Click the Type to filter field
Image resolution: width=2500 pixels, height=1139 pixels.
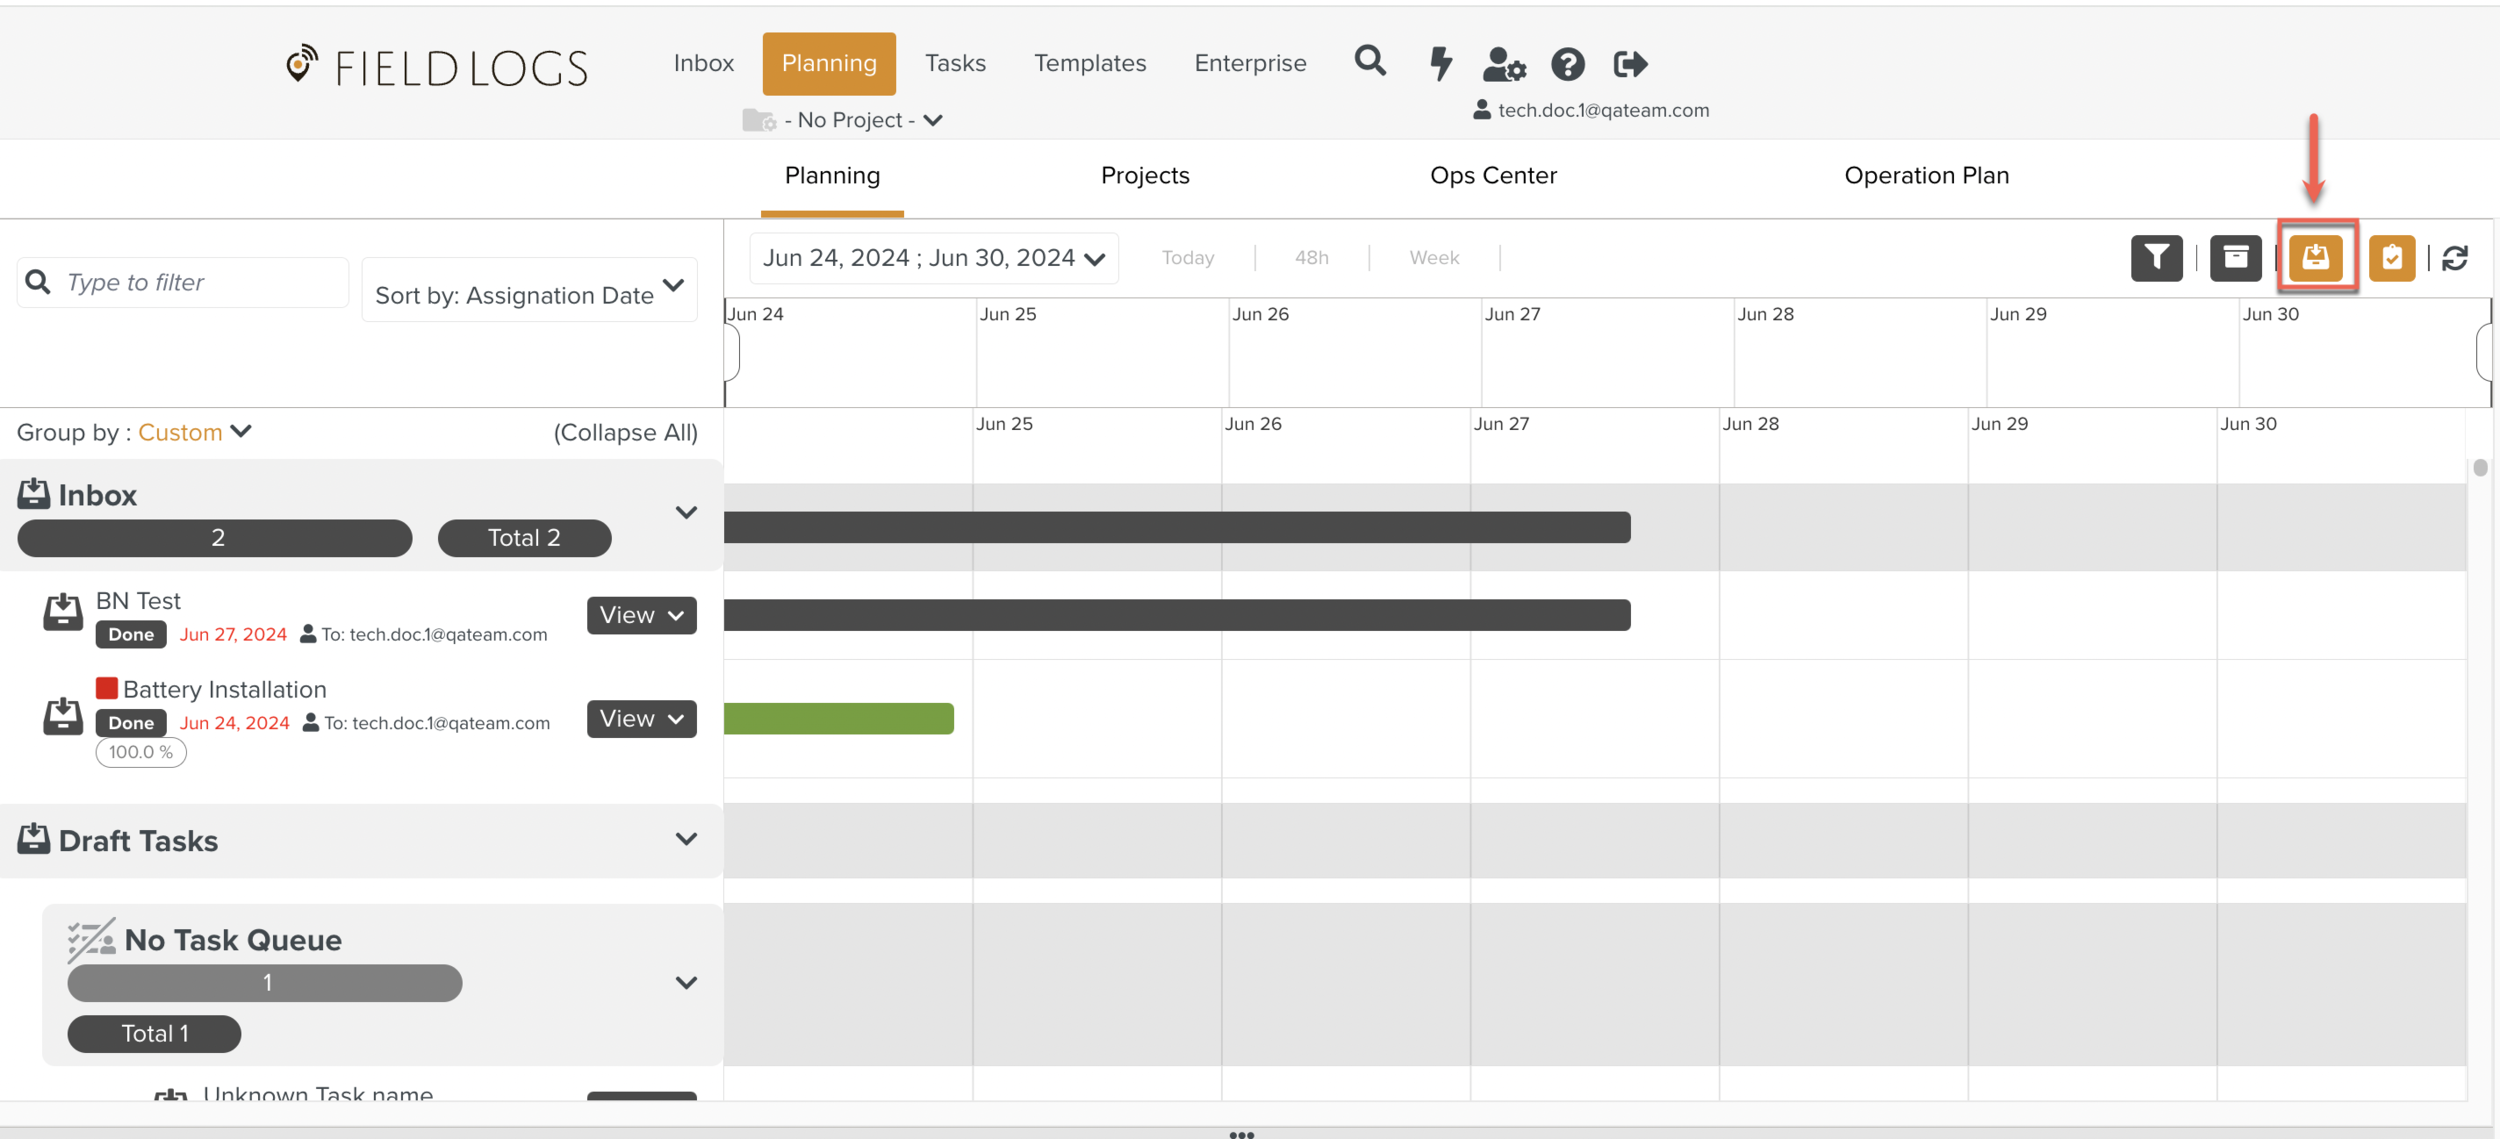click(x=200, y=282)
